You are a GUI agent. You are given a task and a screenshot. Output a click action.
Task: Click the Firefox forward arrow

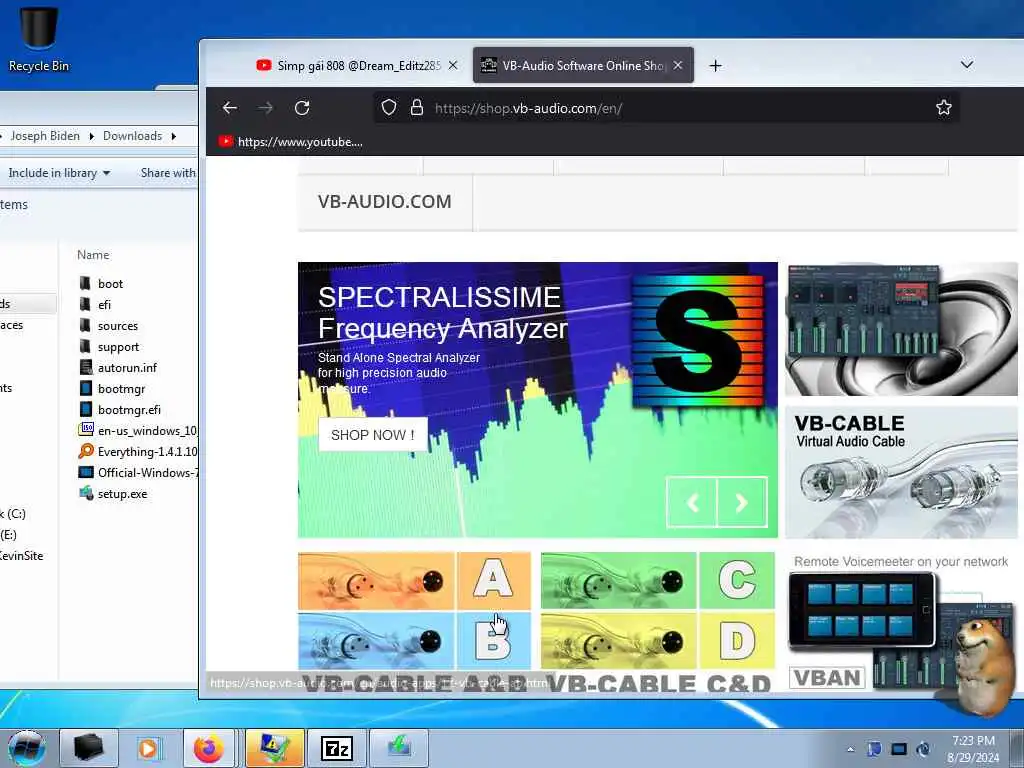[x=266, y=108]
